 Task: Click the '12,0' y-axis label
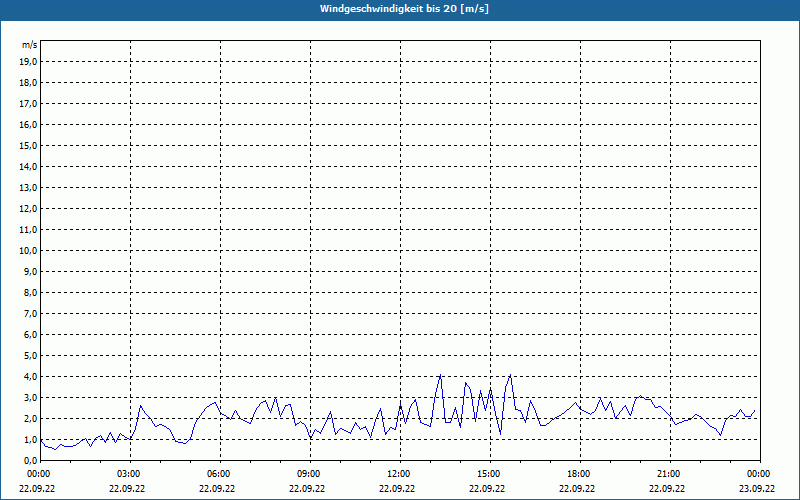pos(30,209)
